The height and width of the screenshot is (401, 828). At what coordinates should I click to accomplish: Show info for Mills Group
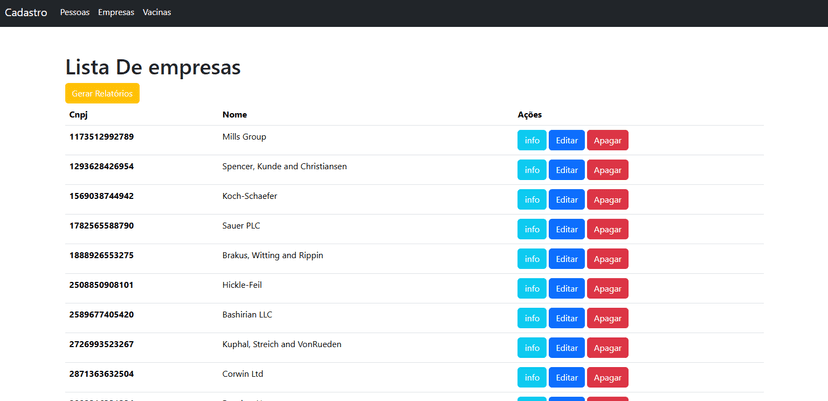(532, 141)
